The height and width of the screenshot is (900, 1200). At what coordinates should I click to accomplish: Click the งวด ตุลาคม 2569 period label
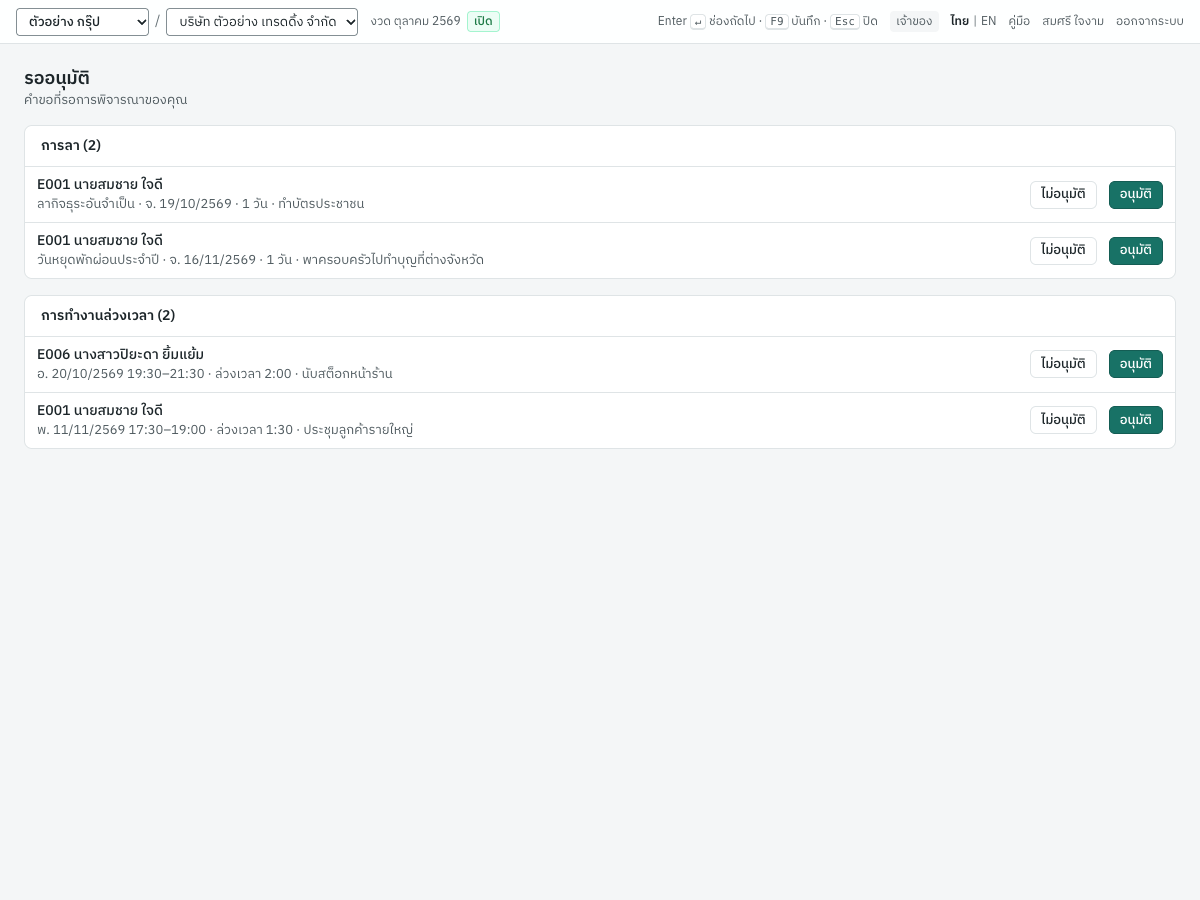pos(415,21)
